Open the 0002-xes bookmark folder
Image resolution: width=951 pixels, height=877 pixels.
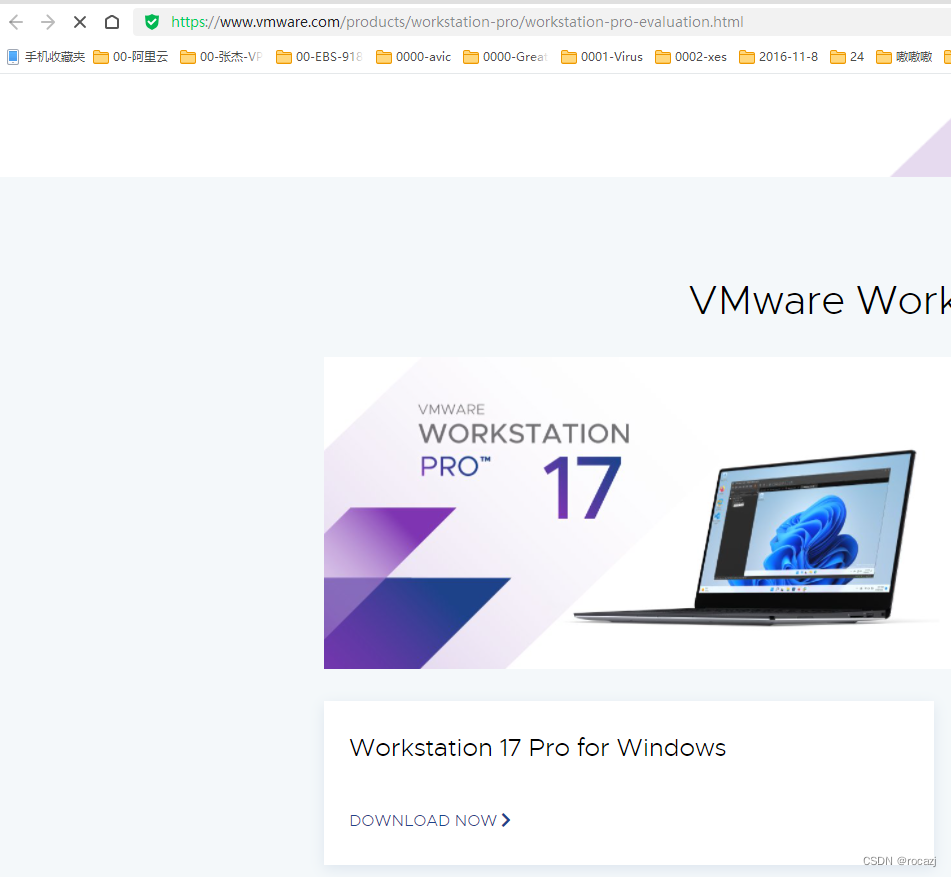point(691,57)
